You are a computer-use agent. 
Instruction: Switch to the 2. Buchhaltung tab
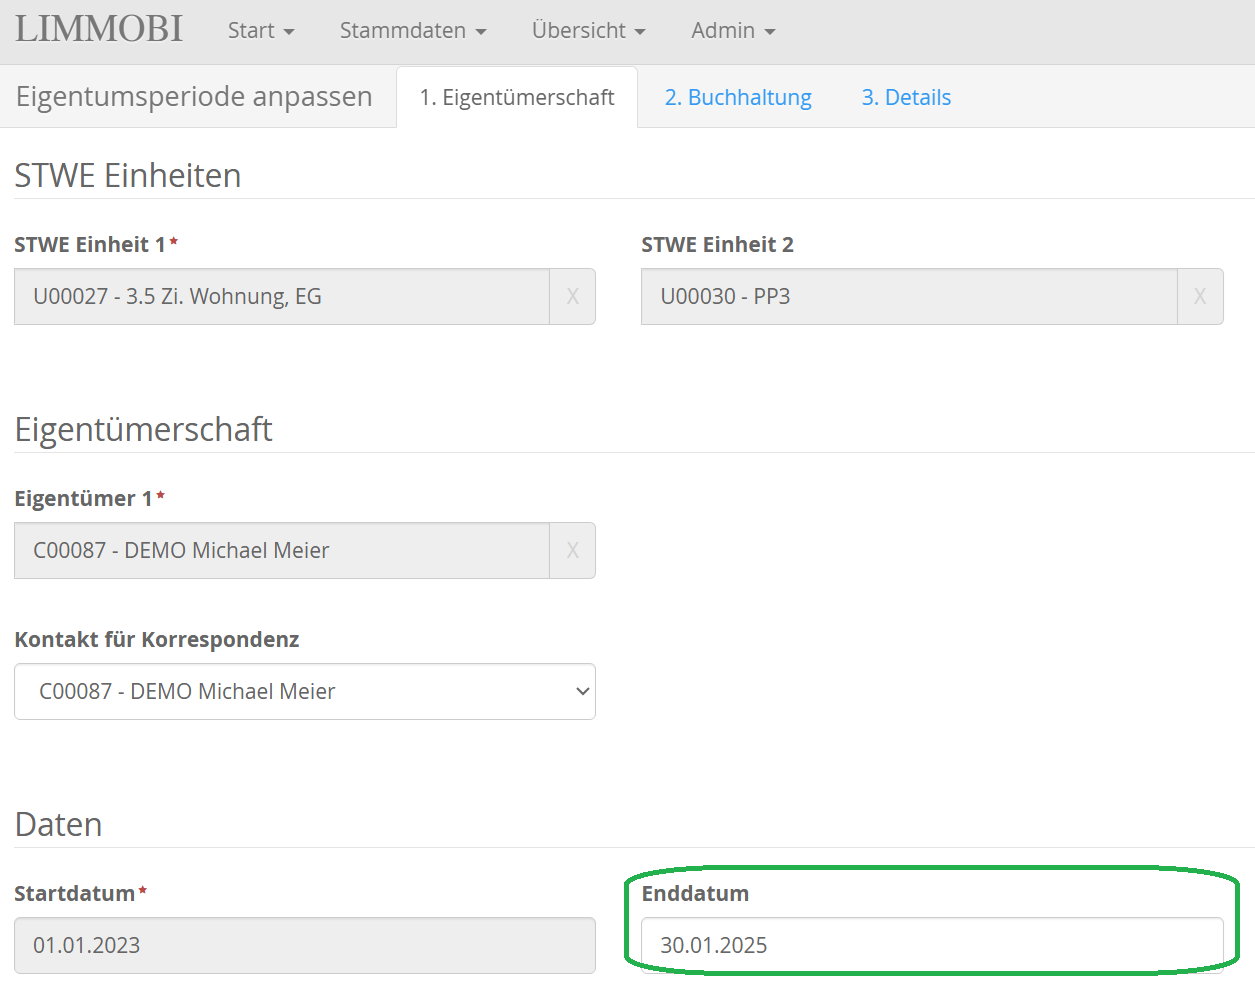(x=738, y=98)
